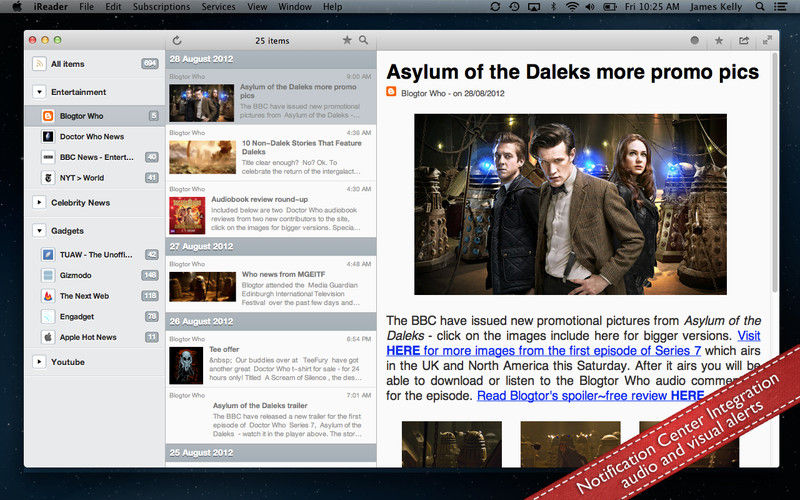Viewport: 800px width, 500px height.
Task: Enter fullscreen using the arrows icon
Action: point(768,41)
